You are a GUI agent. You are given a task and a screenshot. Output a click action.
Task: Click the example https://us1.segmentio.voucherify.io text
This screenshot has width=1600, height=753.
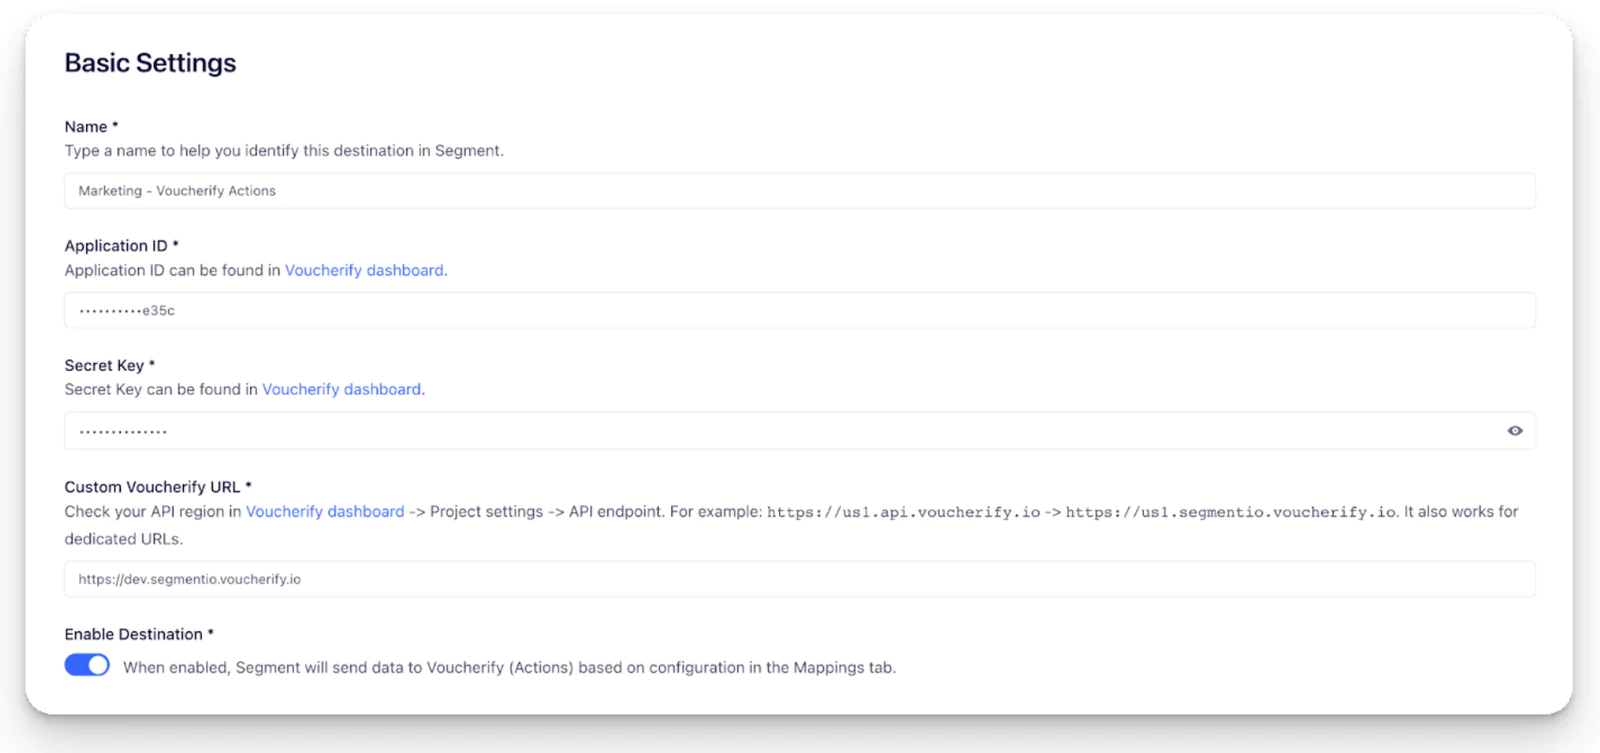[x=1230, y=512]
